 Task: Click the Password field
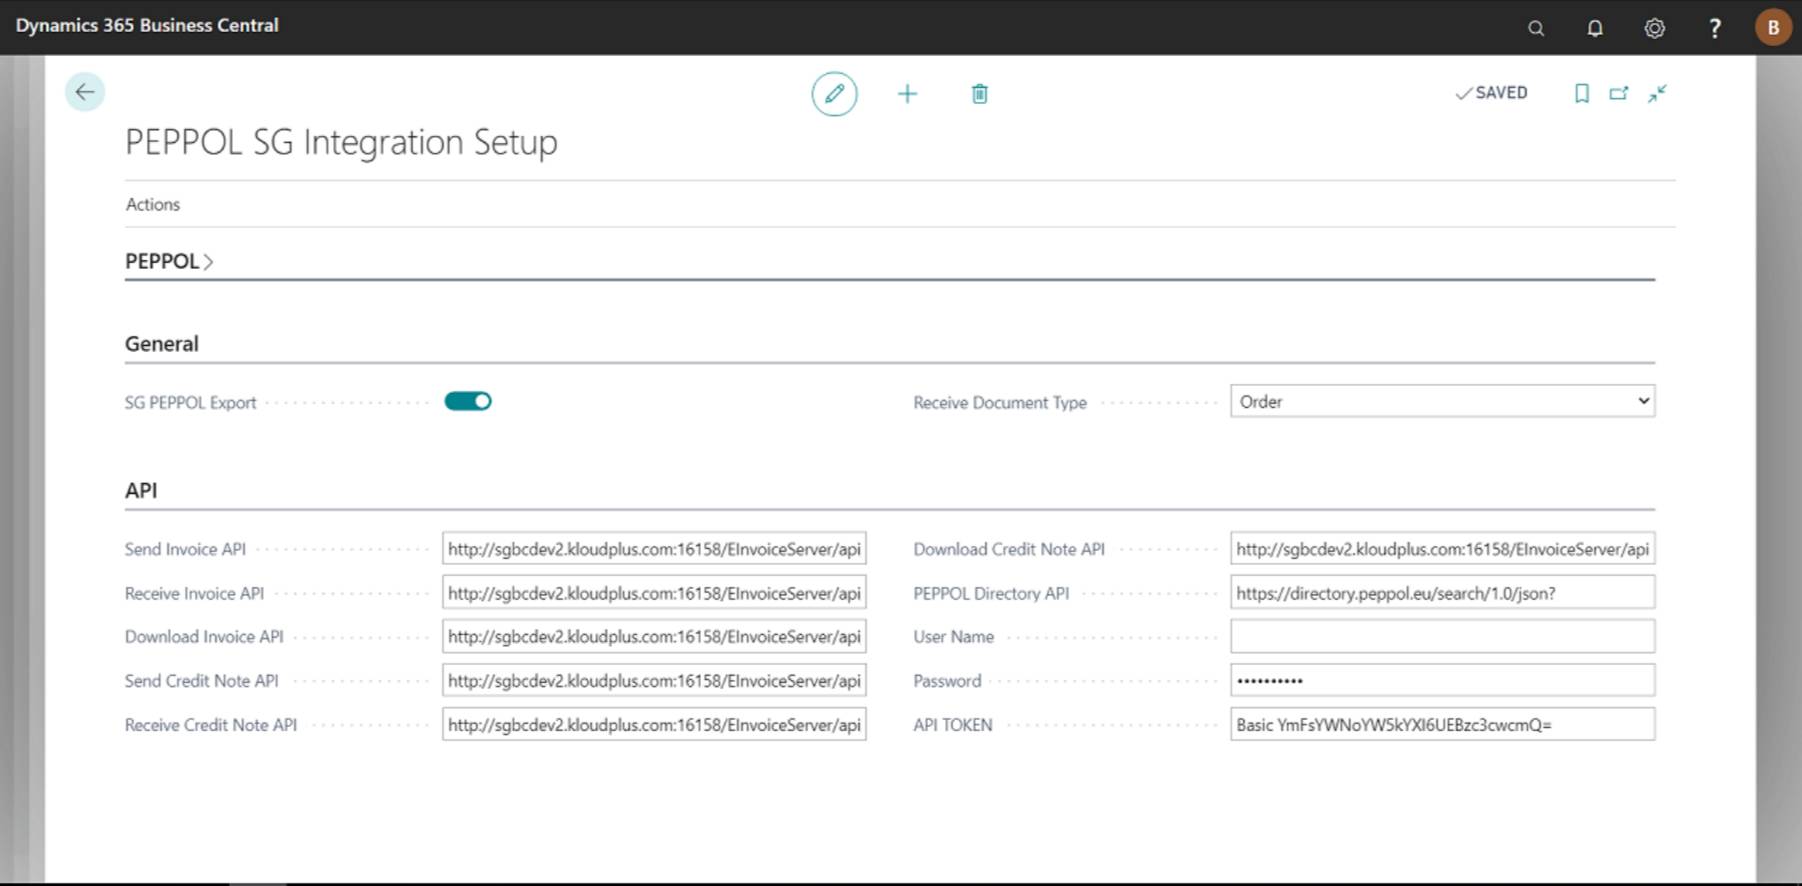(1442, 680)
